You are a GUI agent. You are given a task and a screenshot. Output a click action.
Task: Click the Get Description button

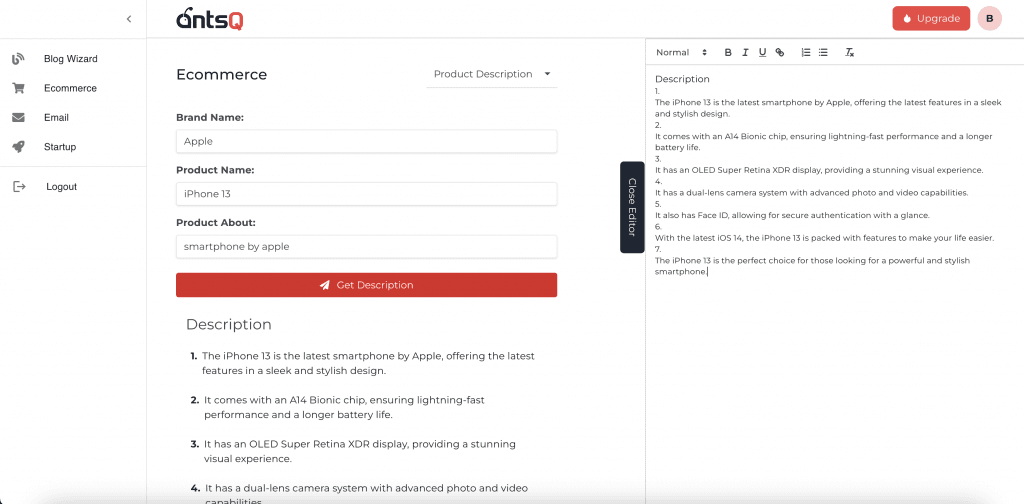pyautogui.click(x=366, y=285)
